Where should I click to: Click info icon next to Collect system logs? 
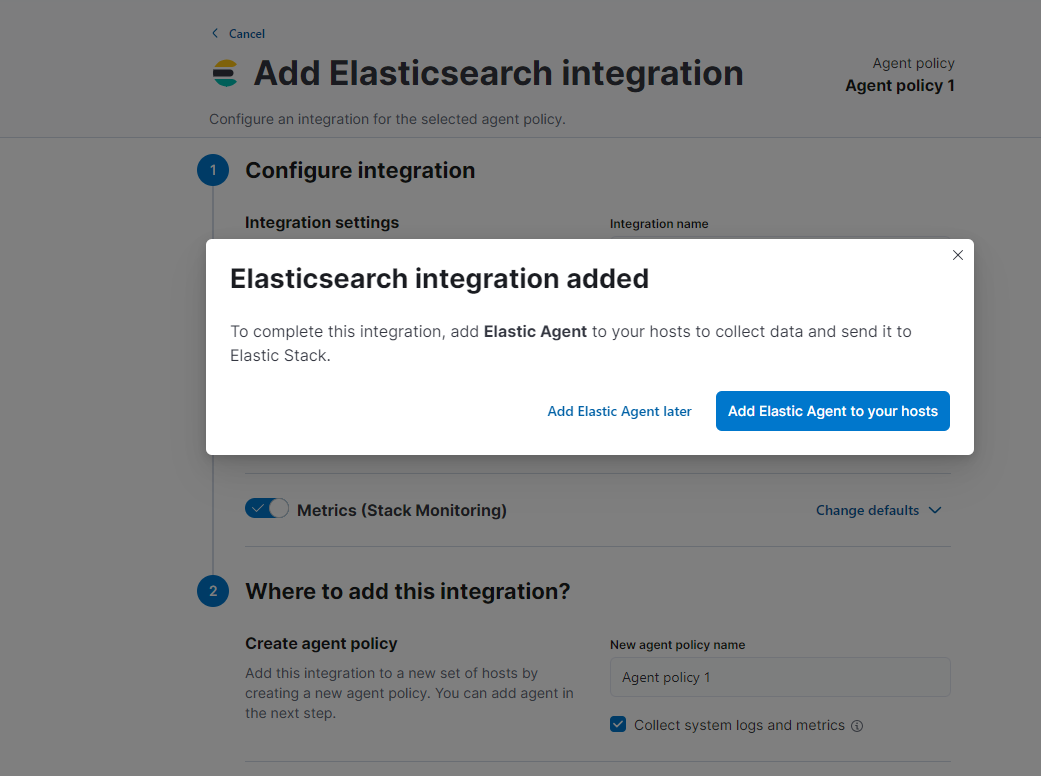857,726
